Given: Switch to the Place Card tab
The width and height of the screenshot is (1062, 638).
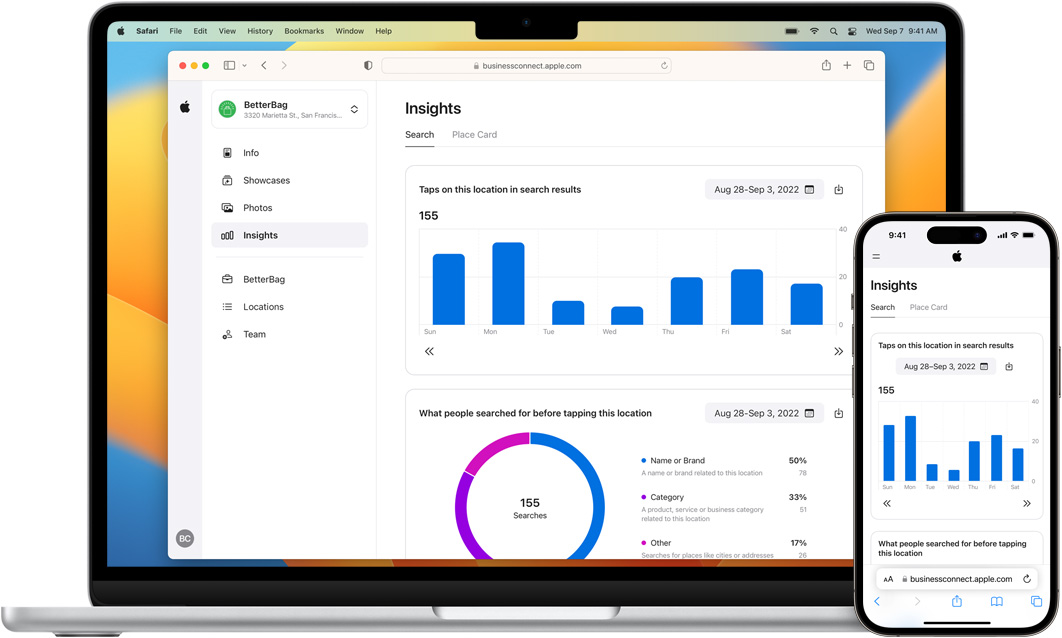Looking at the screenshot, I should (x=474, y=135).
